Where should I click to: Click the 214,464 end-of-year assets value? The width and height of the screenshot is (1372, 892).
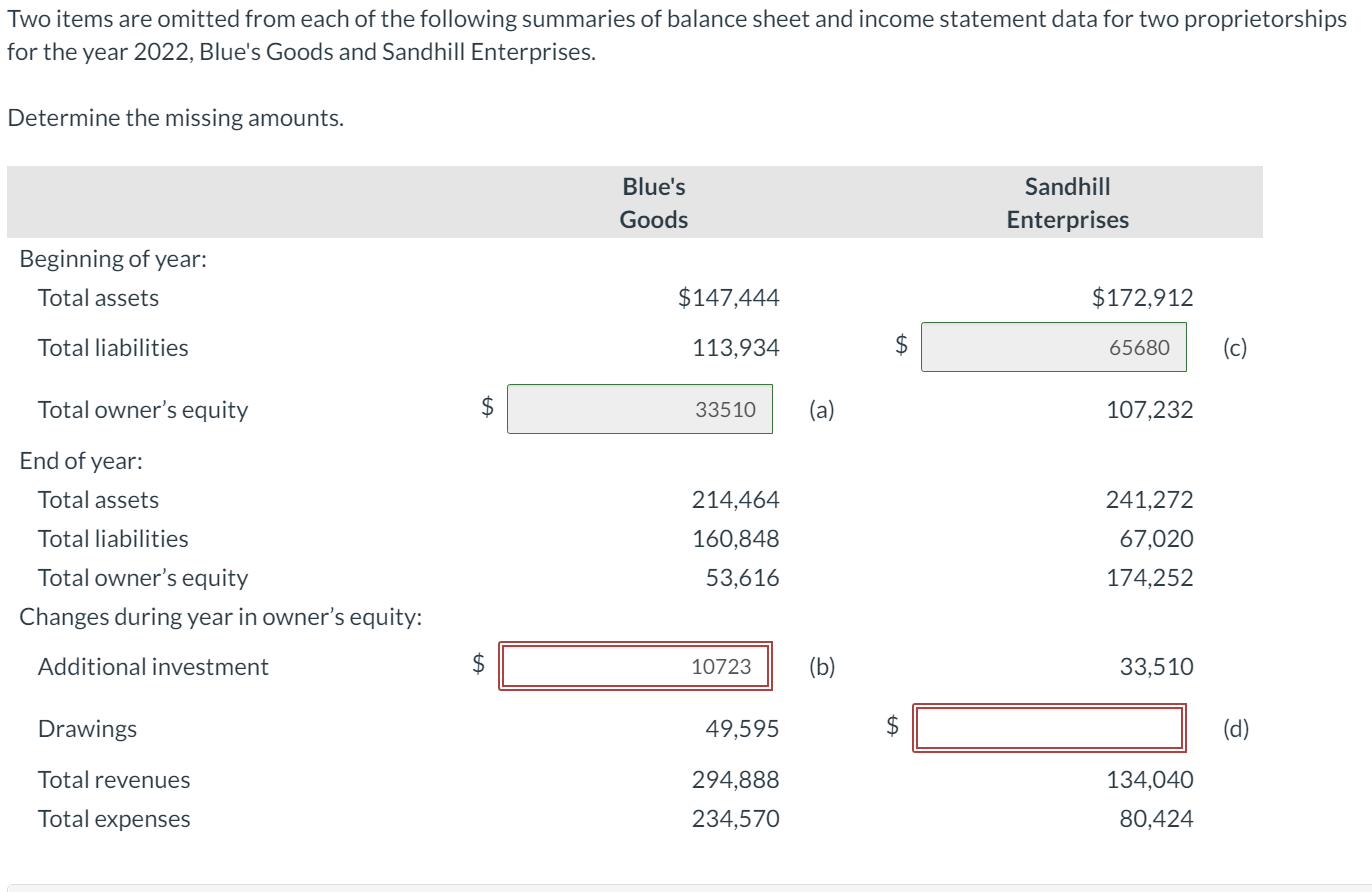735,499
